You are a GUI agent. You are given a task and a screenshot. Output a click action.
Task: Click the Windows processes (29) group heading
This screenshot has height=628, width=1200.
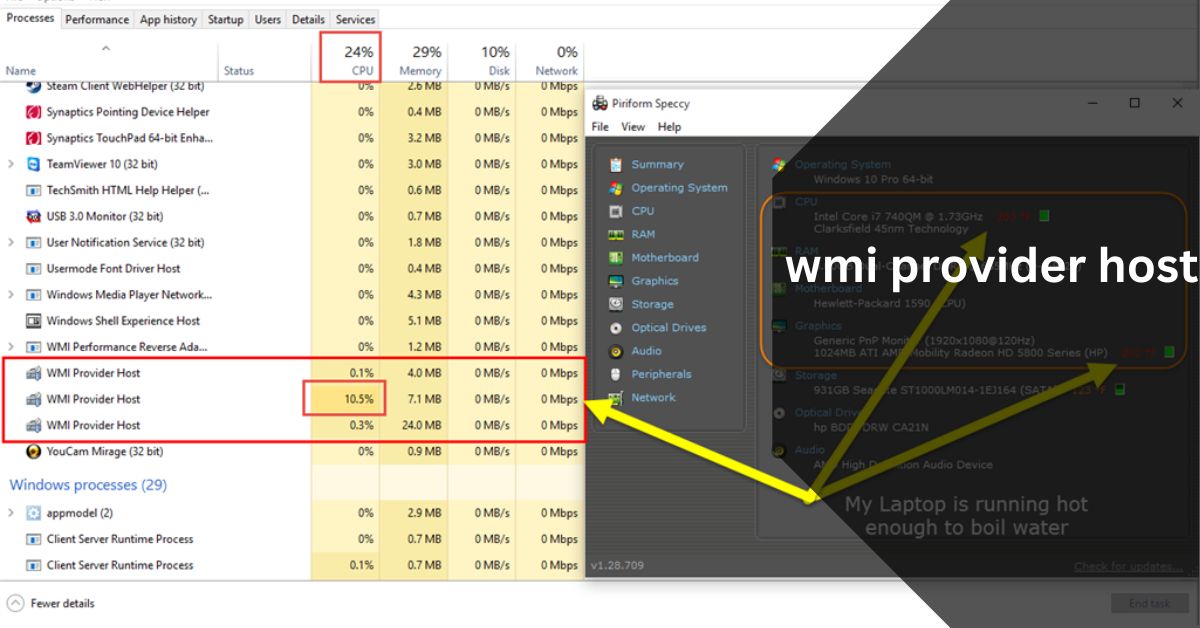click(88, 485)
